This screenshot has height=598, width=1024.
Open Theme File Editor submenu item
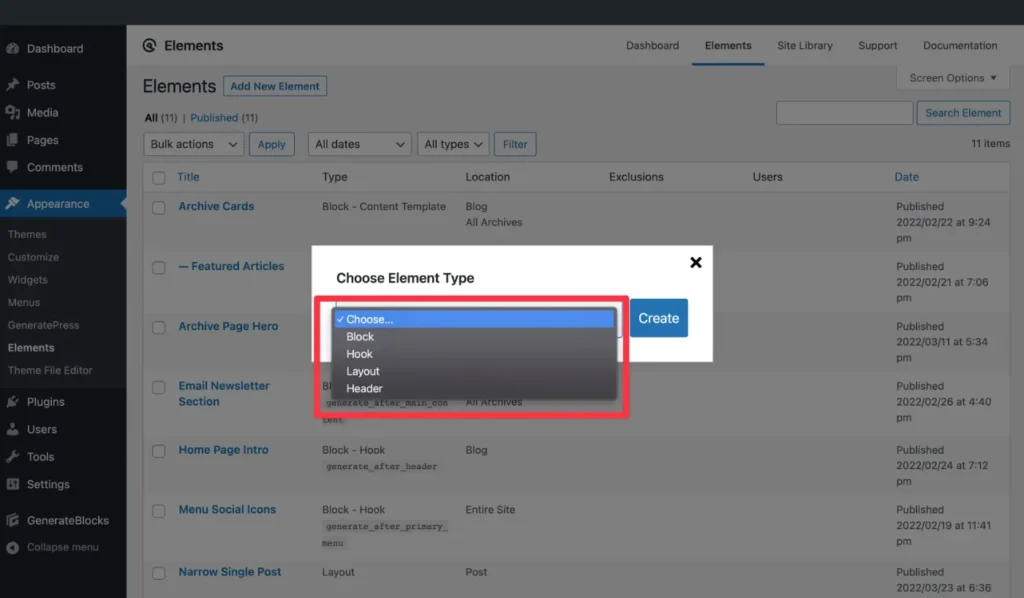click(50, 370)
